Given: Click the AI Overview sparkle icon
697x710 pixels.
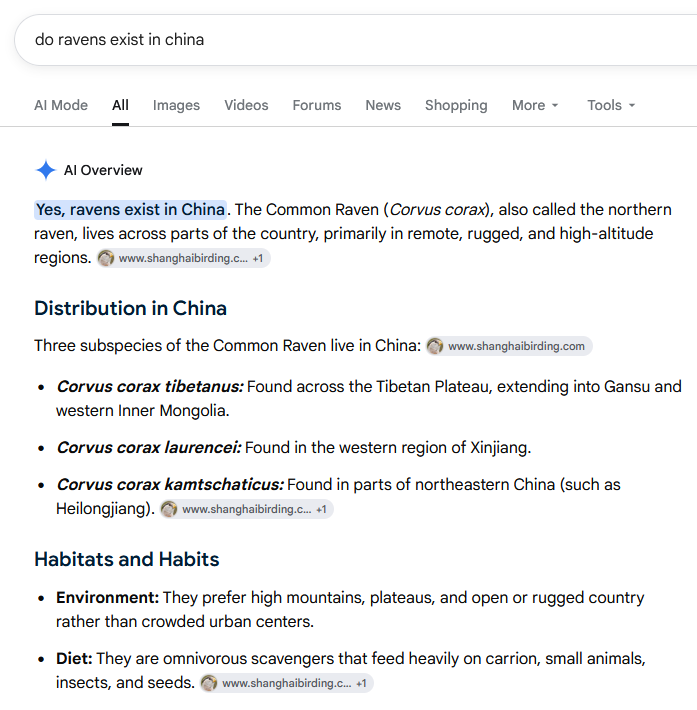Looking at the screenshot, I should [46, 170].
